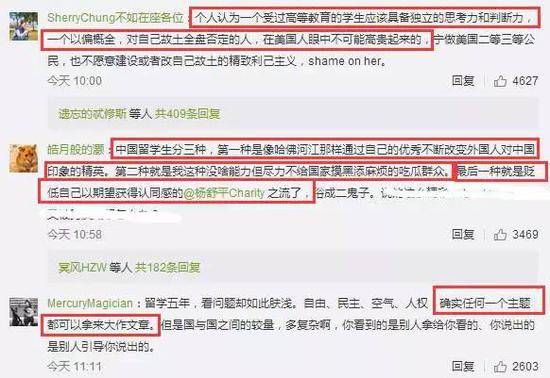The width and height of the screenshot is (550, 378).
Task: Open the username link SherryChung不如在座各位
Action: 115,18
